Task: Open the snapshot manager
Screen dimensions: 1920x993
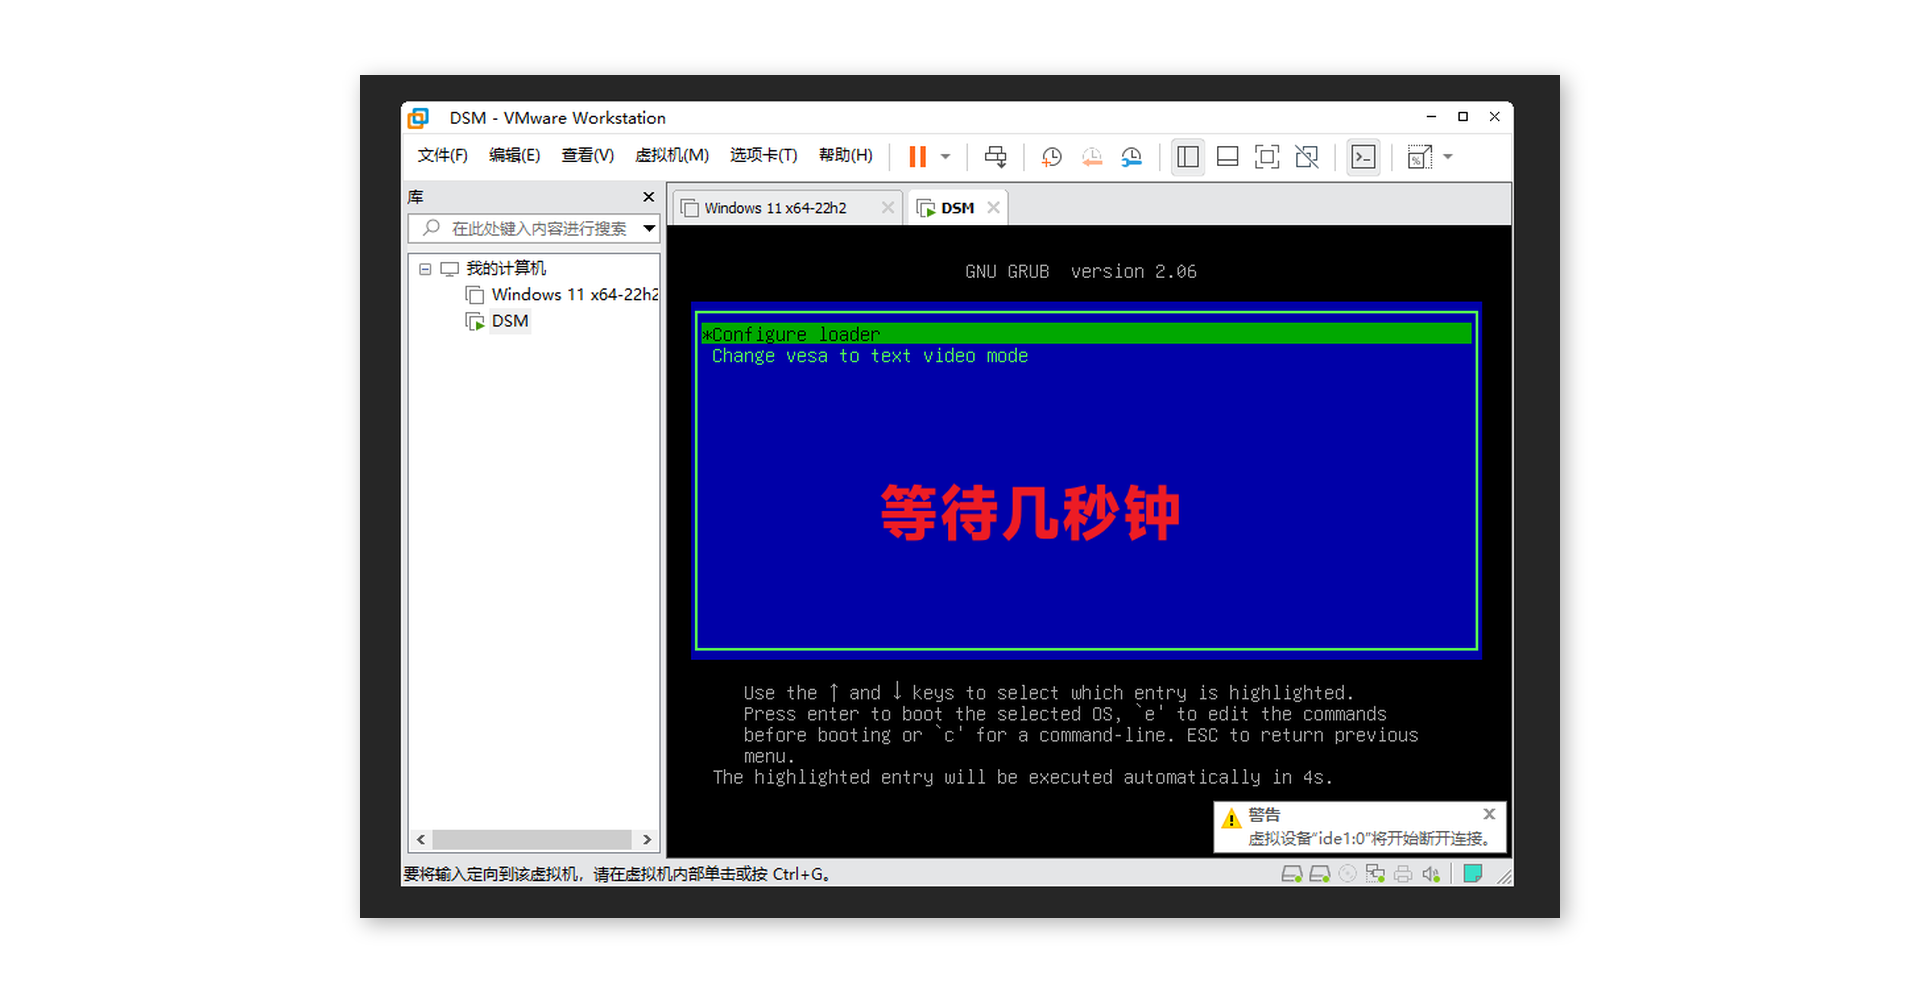Action: (x=1131, y=157)
